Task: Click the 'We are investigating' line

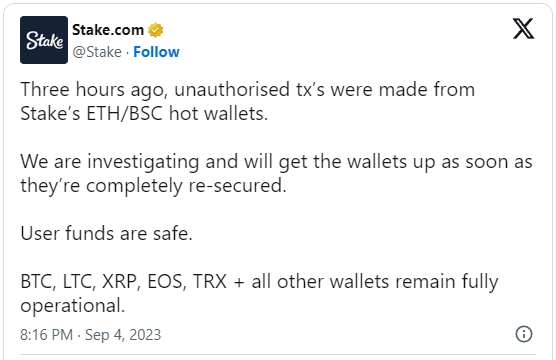Action: 276,162
